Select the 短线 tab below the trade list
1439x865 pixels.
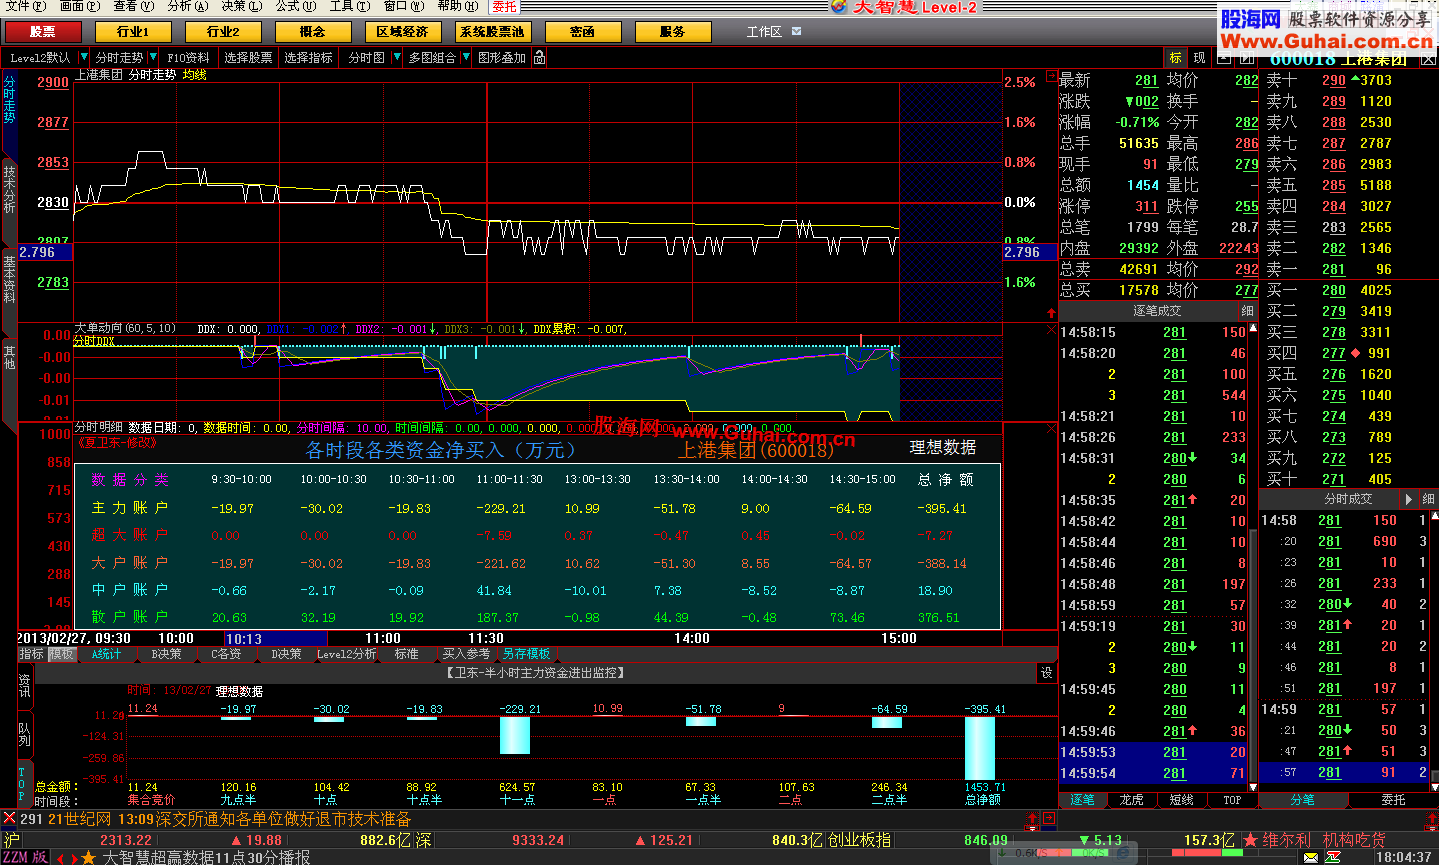coord(1181,800)
